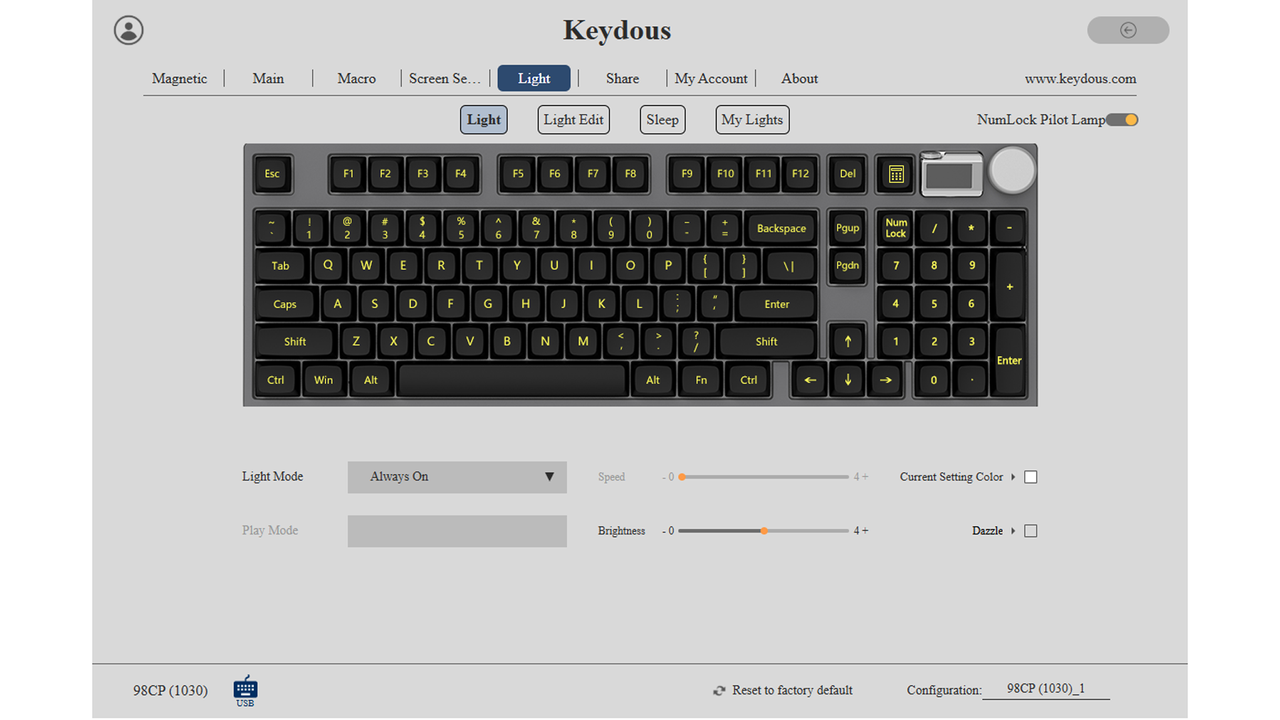Select the rotary knob on keyboard
The width and height of the screenshot is (1280, 720).
(x=1012, y=170)
